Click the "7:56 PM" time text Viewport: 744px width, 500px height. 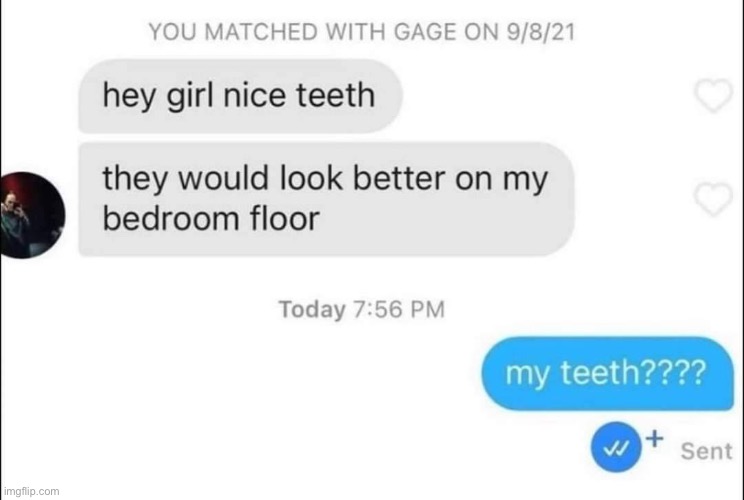pyautogui.click(x=399, y=310)
